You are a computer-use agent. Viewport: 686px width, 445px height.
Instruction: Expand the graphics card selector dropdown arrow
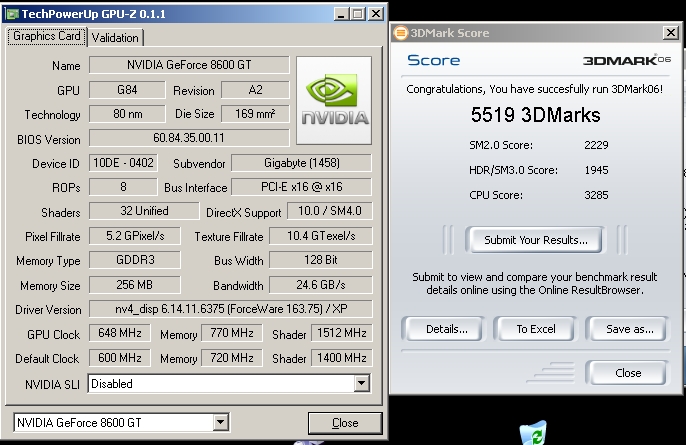[x=220, y=422]
